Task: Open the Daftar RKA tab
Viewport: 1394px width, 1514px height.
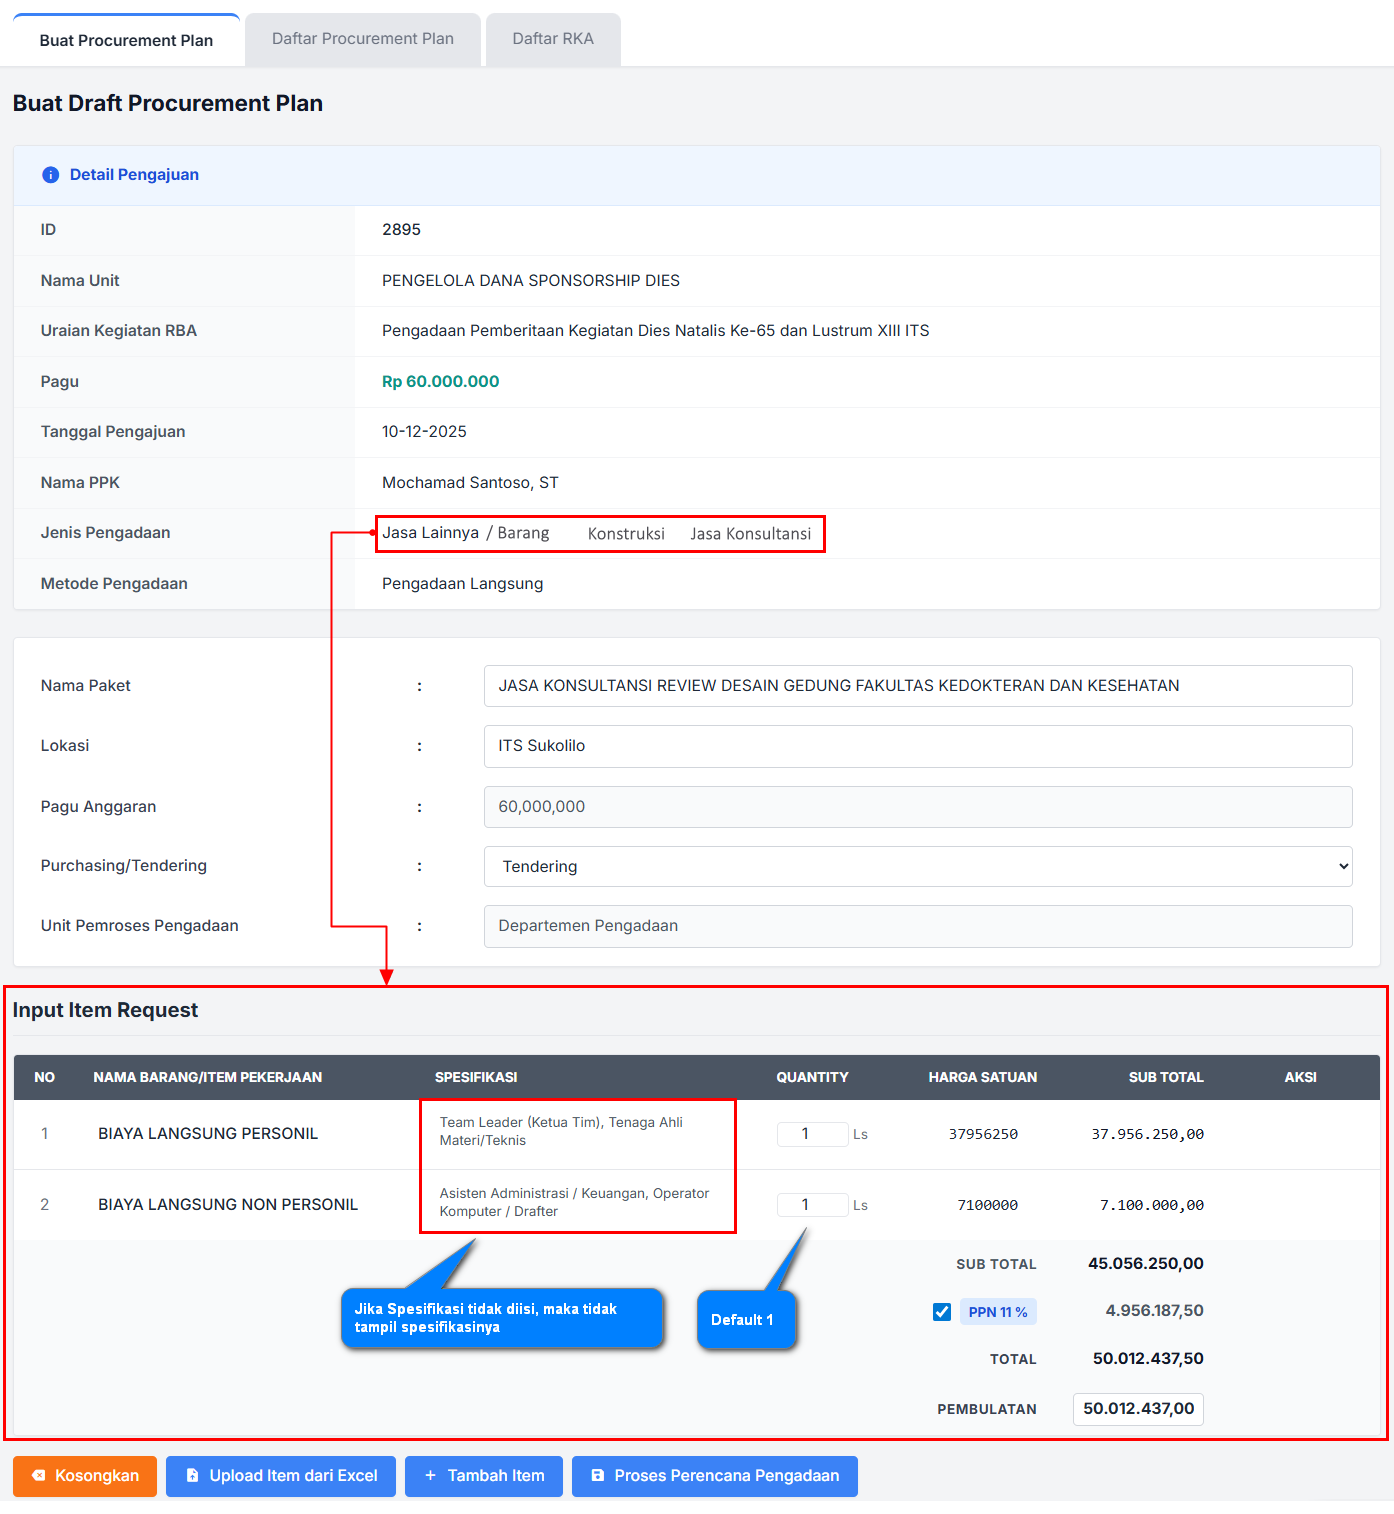Action: pyautogui.click(x=552, y=39)
